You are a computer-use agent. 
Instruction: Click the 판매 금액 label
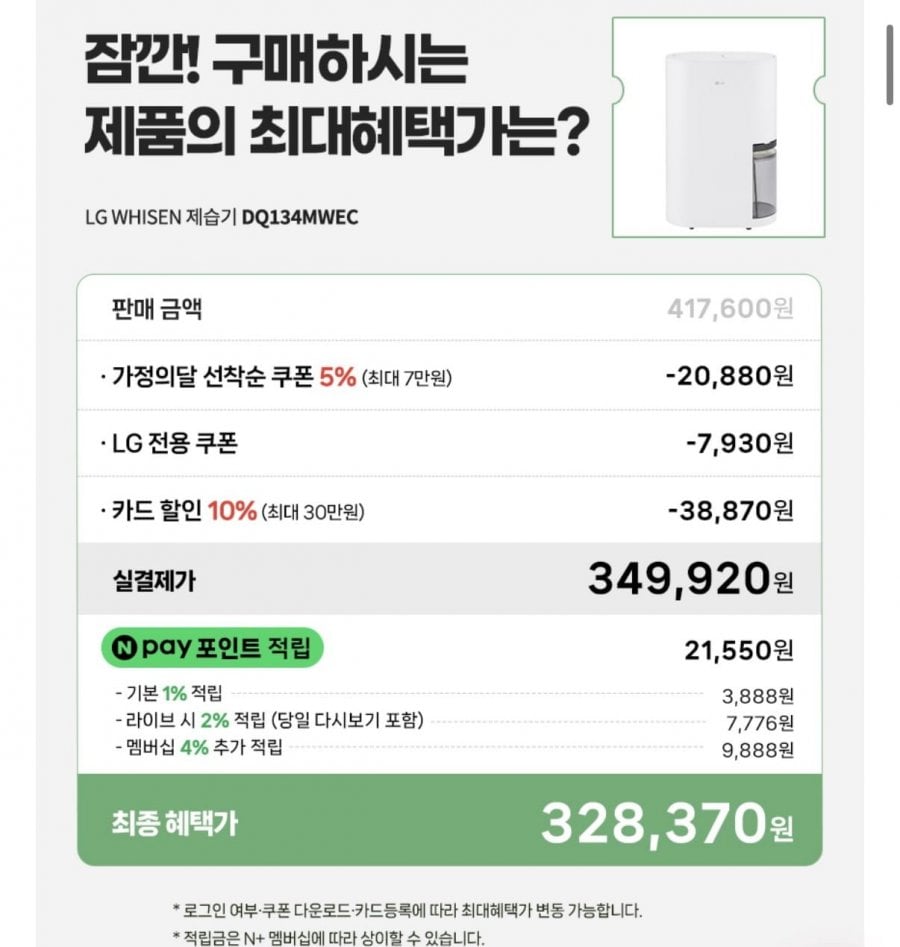pyautogui.click(x=157, y=307)
